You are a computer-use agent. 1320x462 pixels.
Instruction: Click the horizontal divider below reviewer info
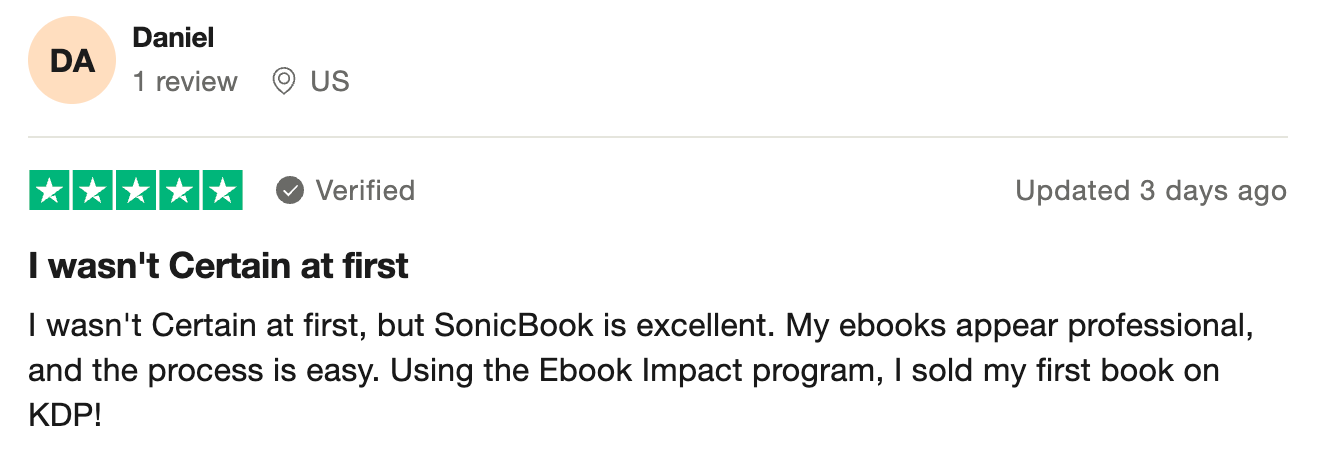click(657, 137)
